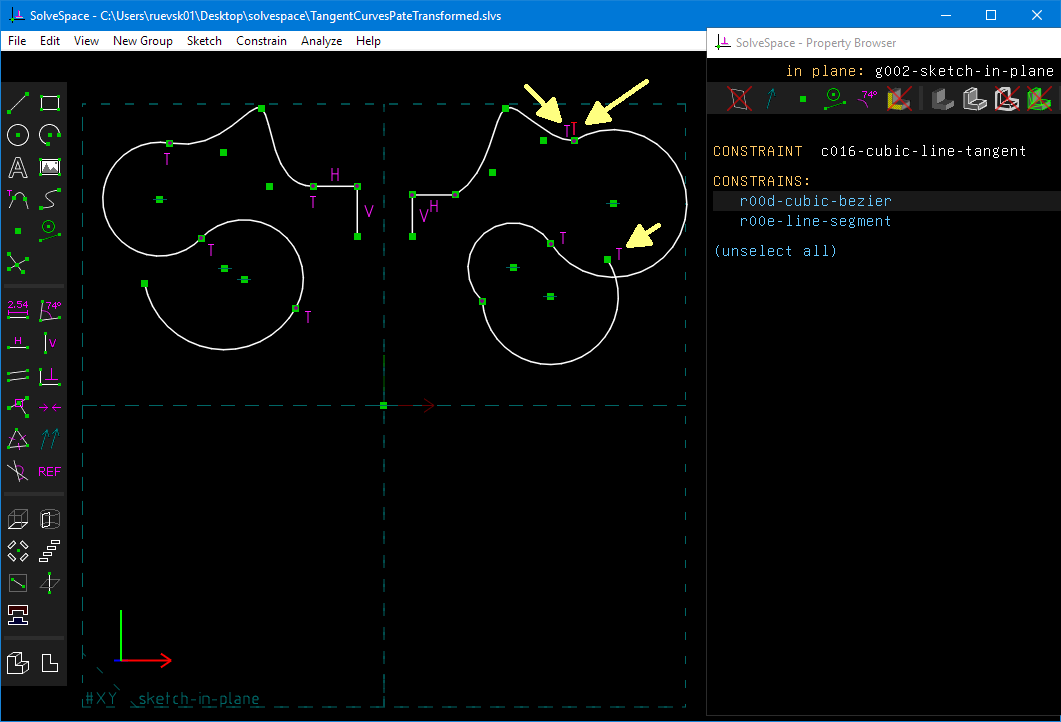This screenshot has height=722, width=1061.
Task: Select the Arc of a Circle tool
Action: [50, 135]
